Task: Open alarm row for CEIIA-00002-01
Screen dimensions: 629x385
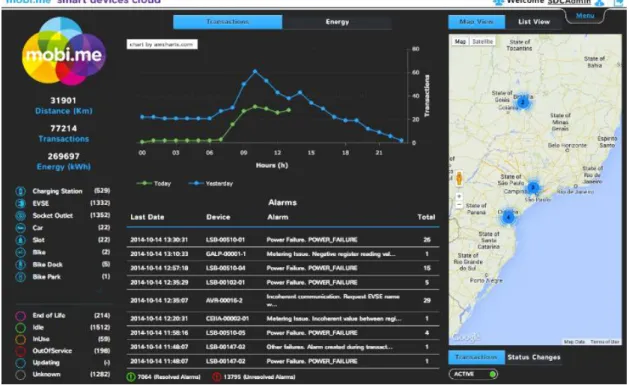Action: (283, 318)
